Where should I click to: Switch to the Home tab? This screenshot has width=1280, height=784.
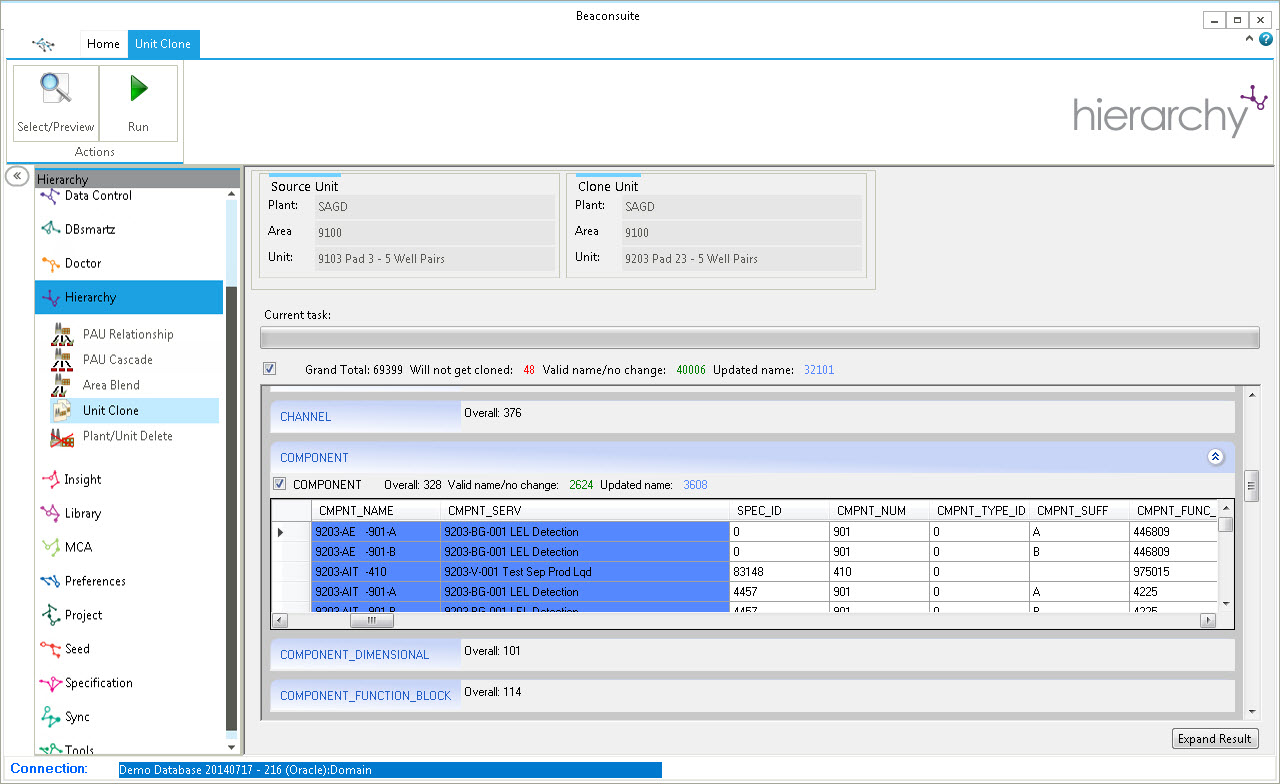(x=103, y=44)
